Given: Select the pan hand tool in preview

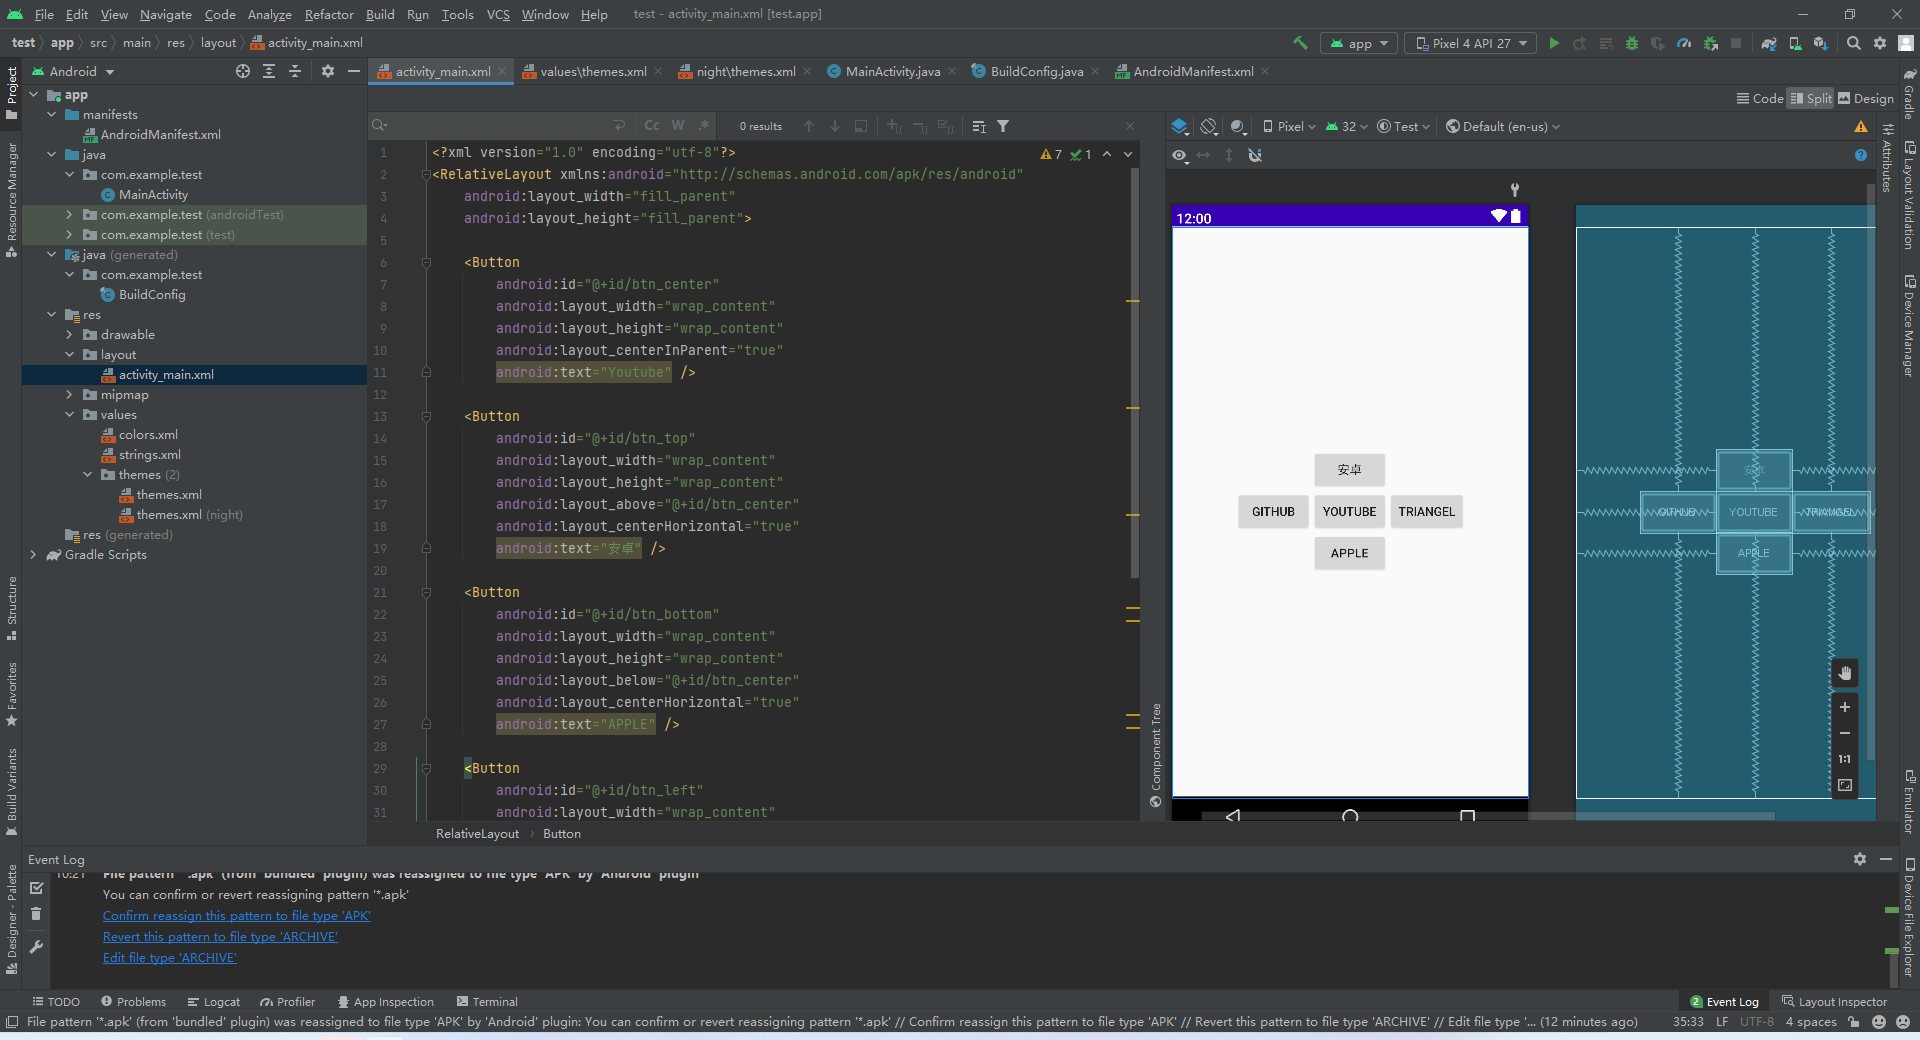Looking at the screenshot, I should click(x=1845, y=673).
